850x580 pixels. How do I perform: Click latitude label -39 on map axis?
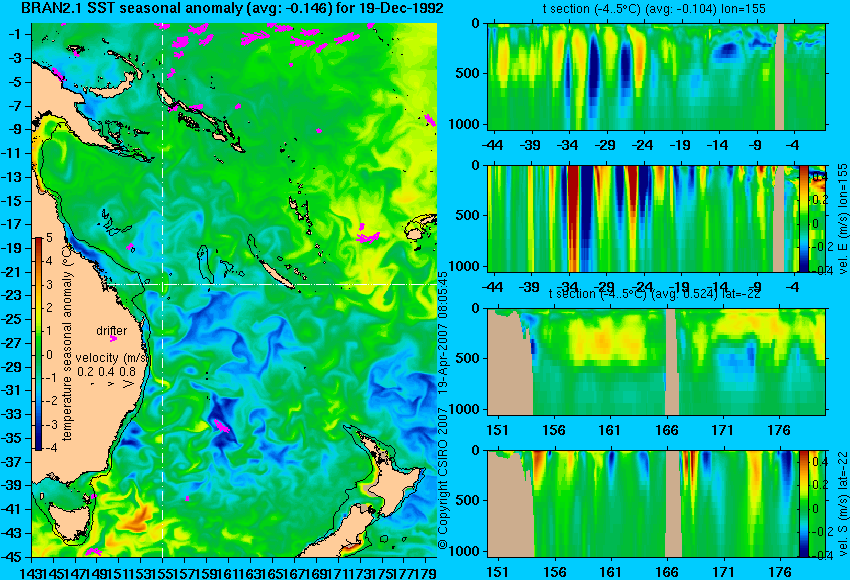point(11,485)
